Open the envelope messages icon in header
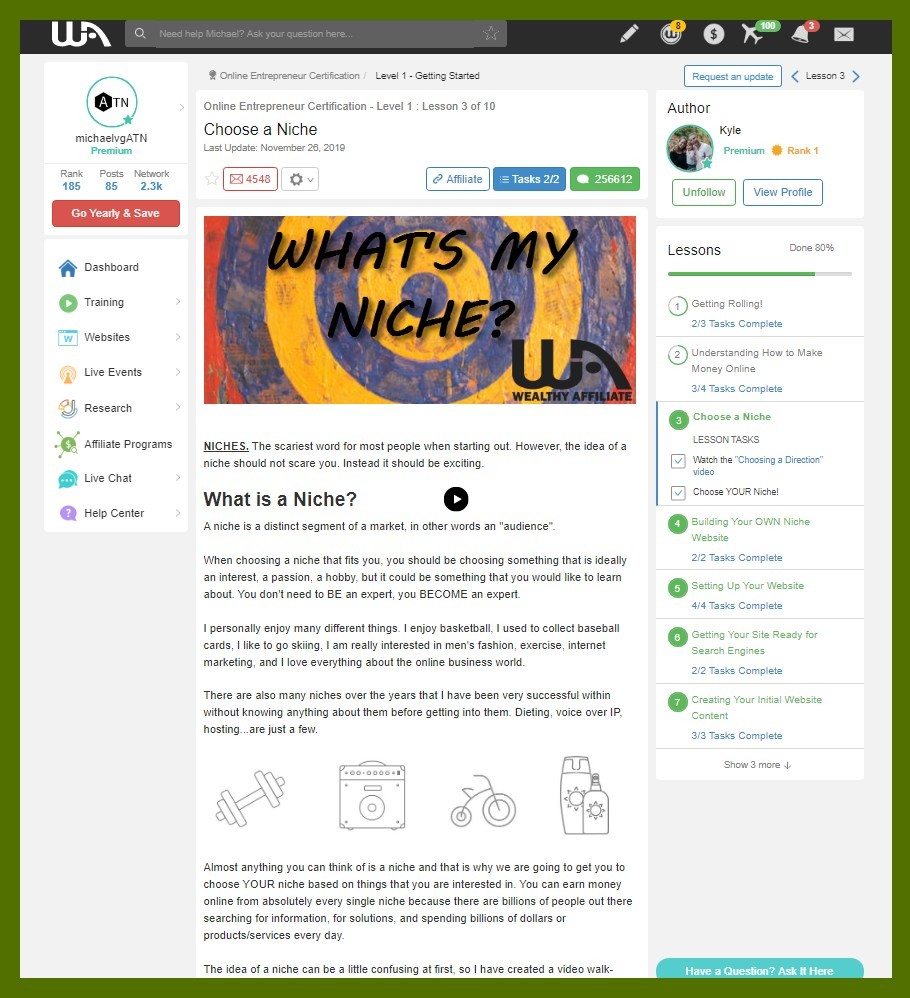This screenshot has height=998, width=910. (844, 34)
